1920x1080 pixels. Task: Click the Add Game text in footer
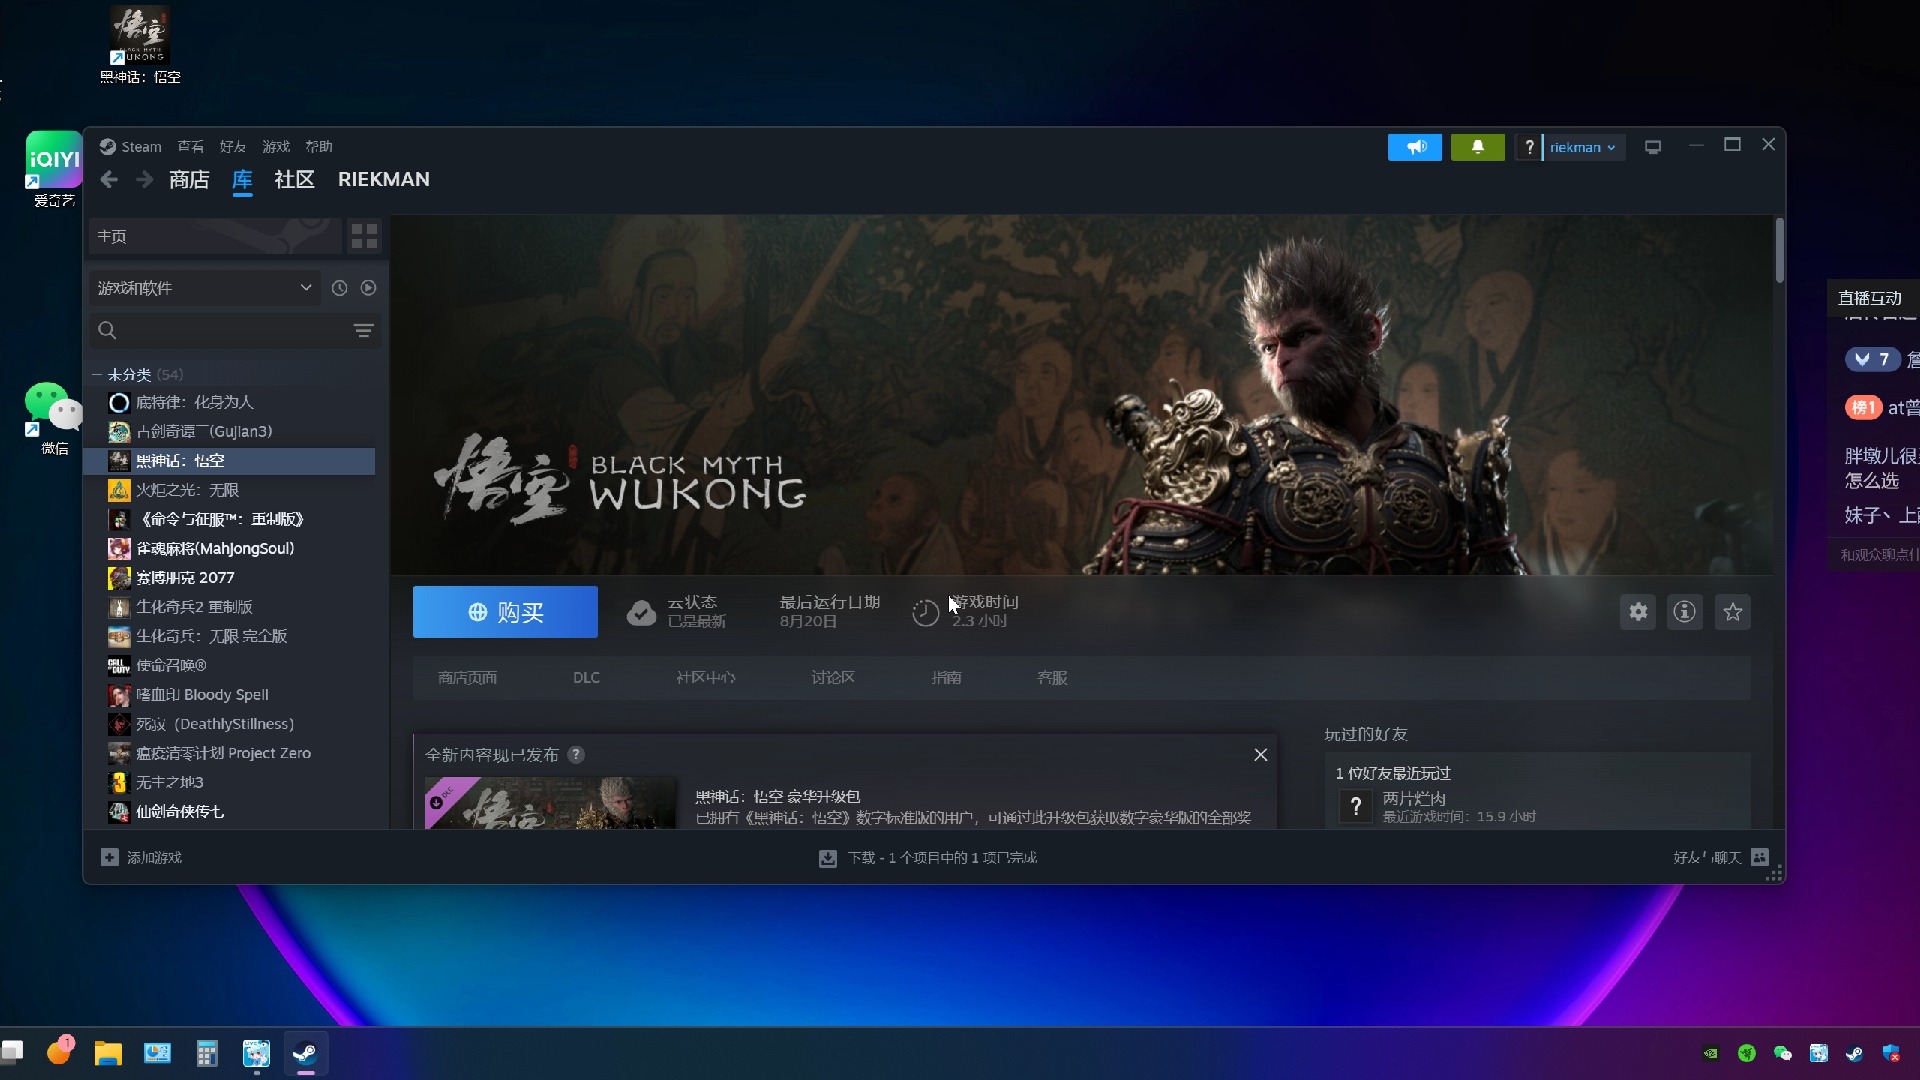coord(154,857)
